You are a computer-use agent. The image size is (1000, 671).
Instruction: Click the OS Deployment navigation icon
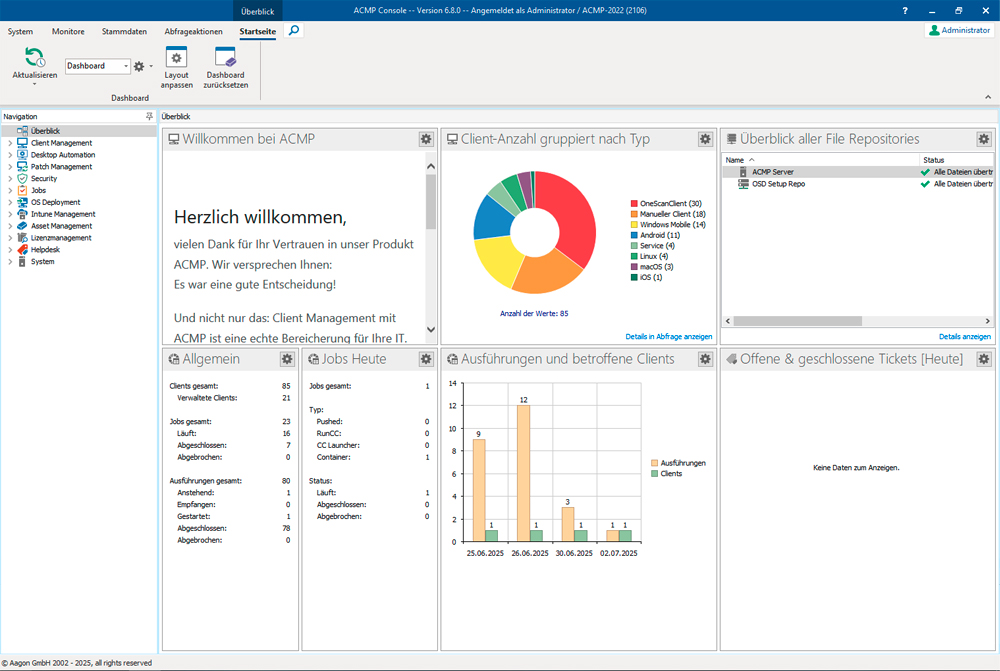[22, 202]
